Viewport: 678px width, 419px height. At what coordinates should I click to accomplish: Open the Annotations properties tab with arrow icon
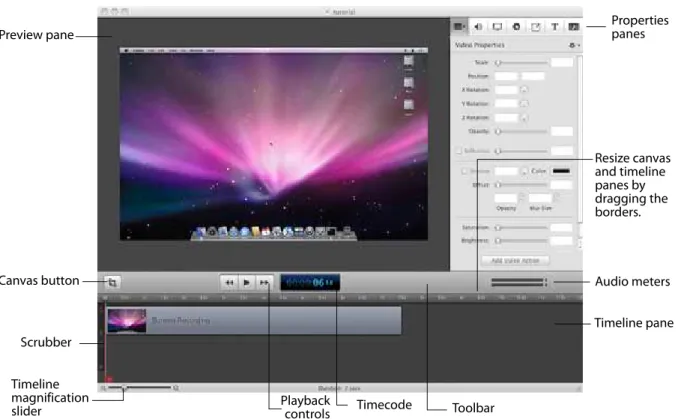pyautogui.click(x=535, y=27)
